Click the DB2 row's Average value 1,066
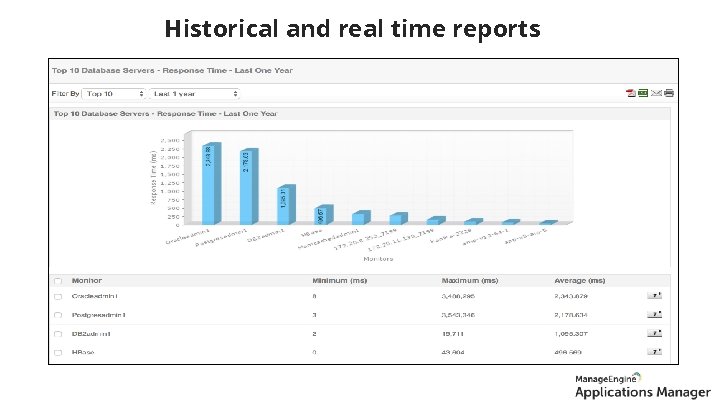 pos(571,334)
